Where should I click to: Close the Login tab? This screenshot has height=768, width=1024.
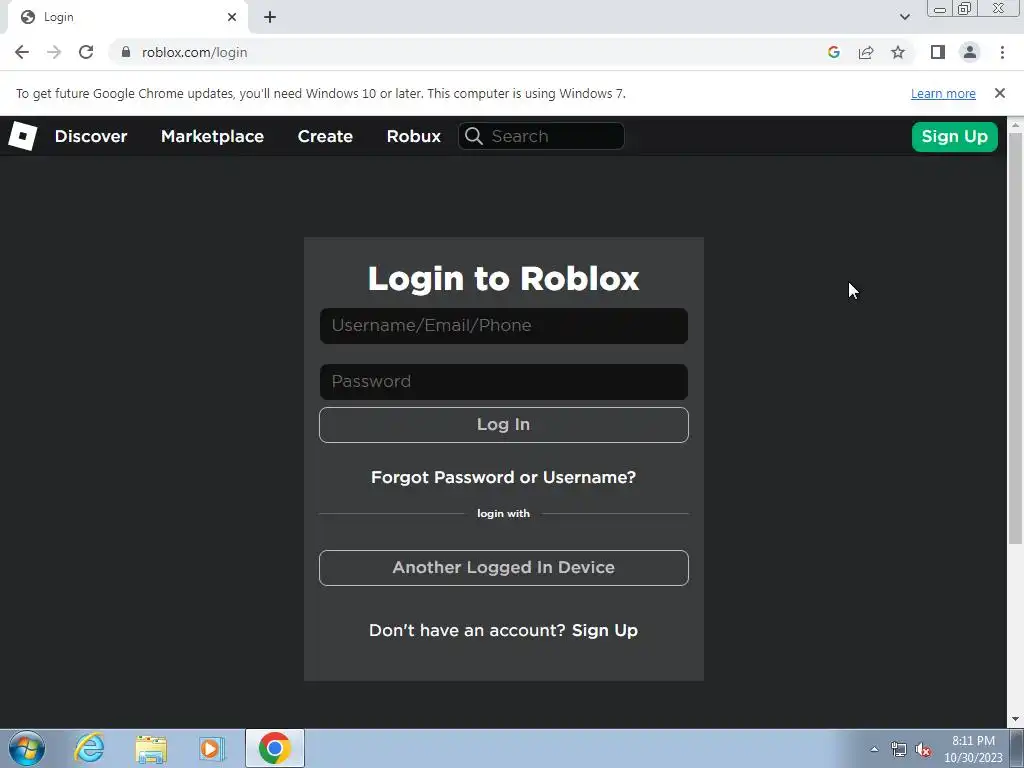tap(232, 18)
